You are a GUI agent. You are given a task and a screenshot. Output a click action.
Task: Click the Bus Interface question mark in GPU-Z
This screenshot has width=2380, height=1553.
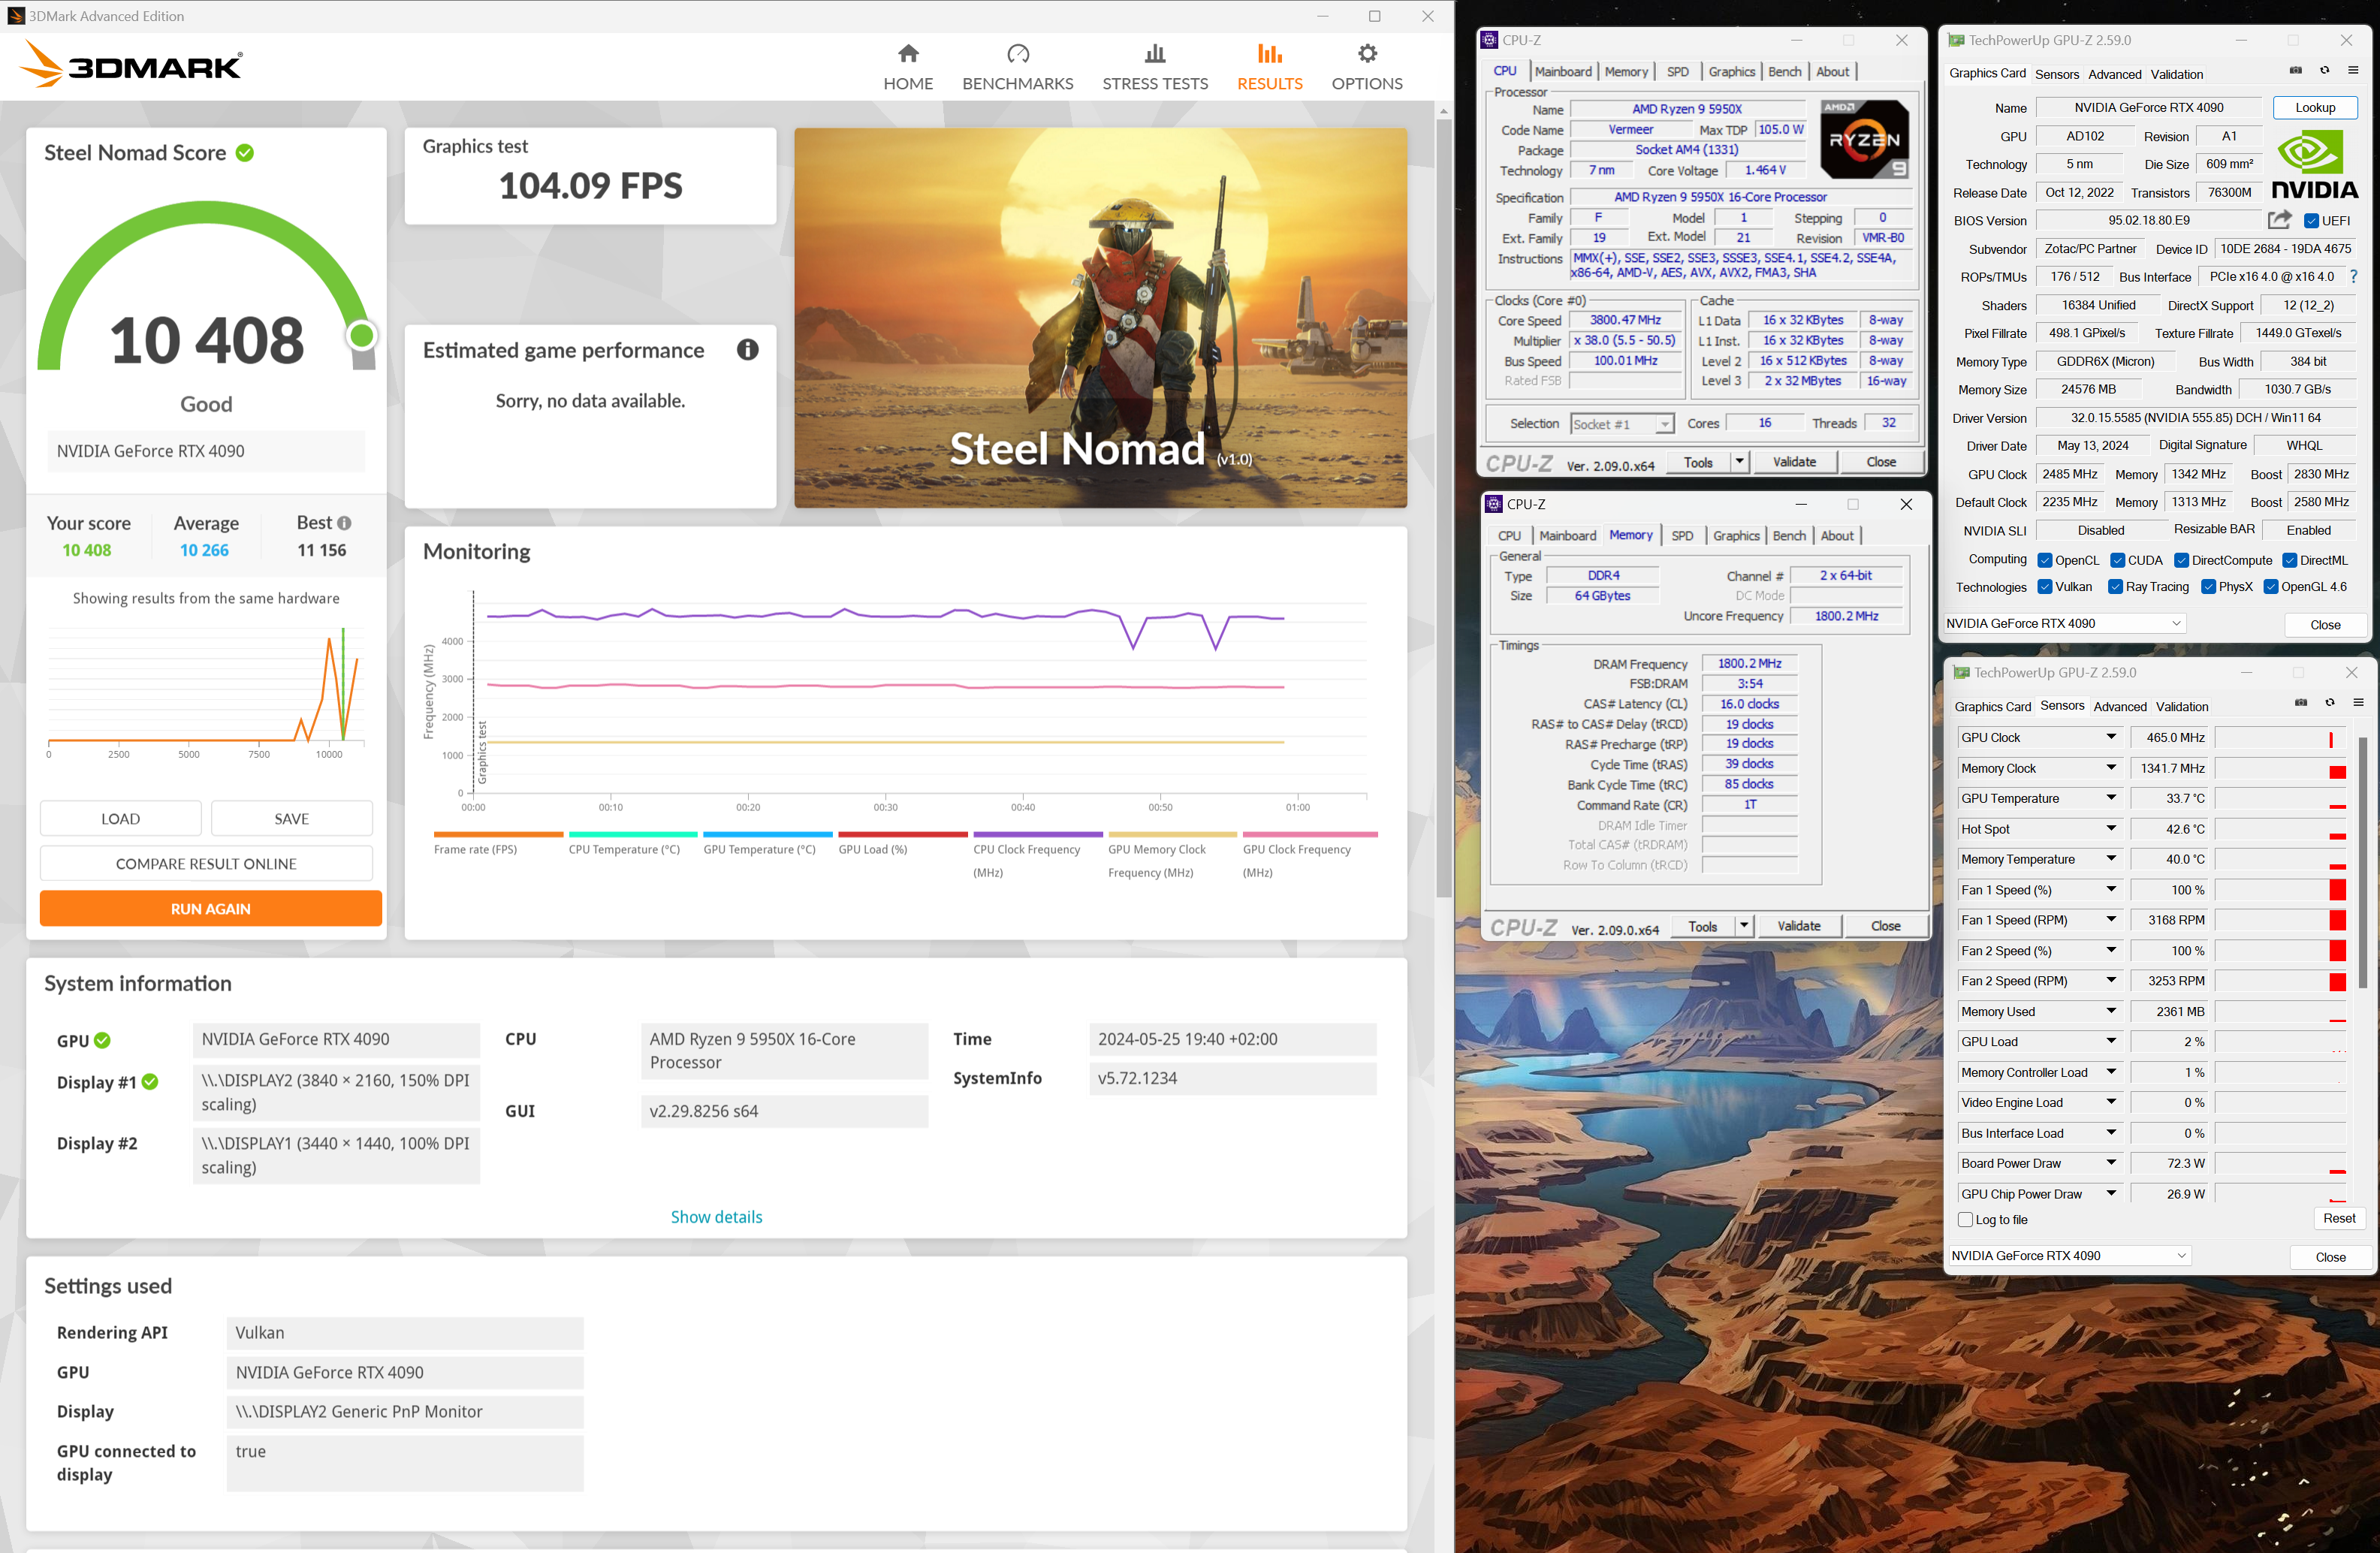point(2353,277)
